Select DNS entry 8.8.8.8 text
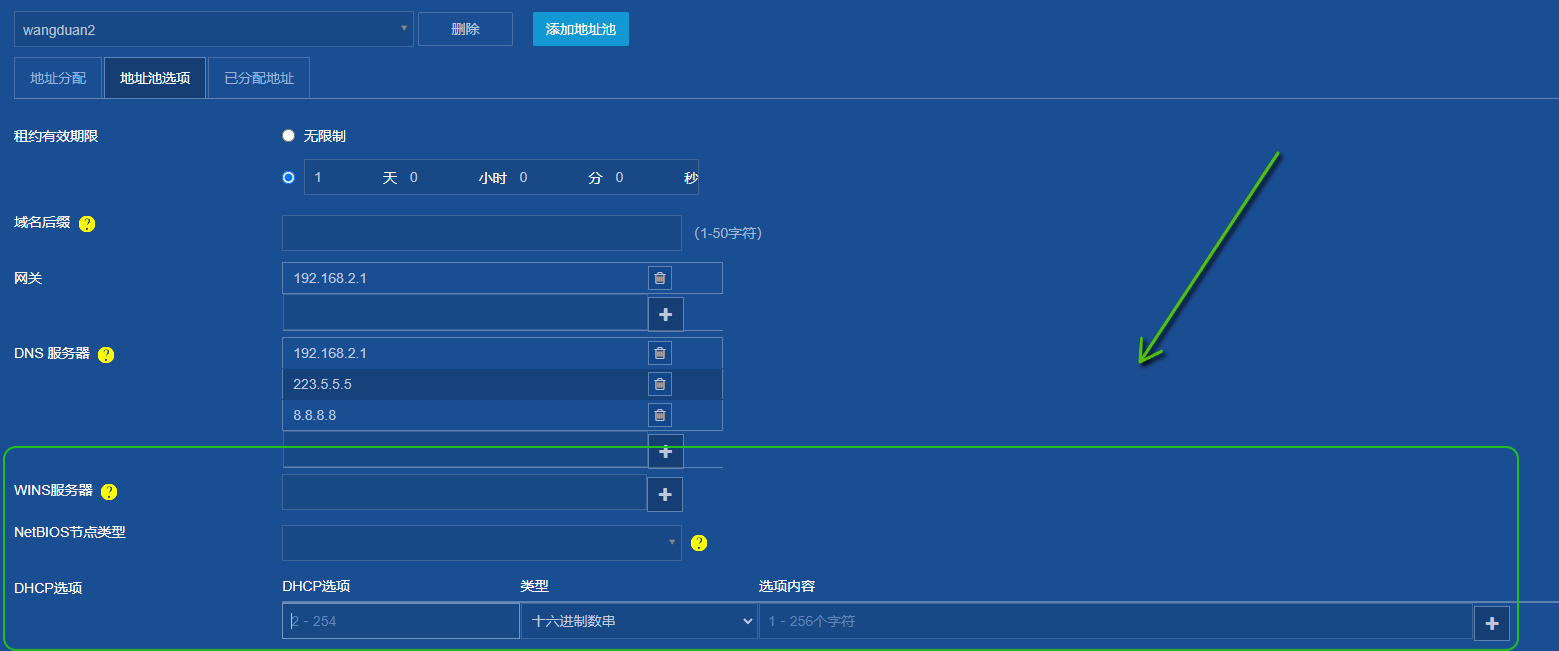Viewport: 1559px width, 651px height. coord(314,415)
